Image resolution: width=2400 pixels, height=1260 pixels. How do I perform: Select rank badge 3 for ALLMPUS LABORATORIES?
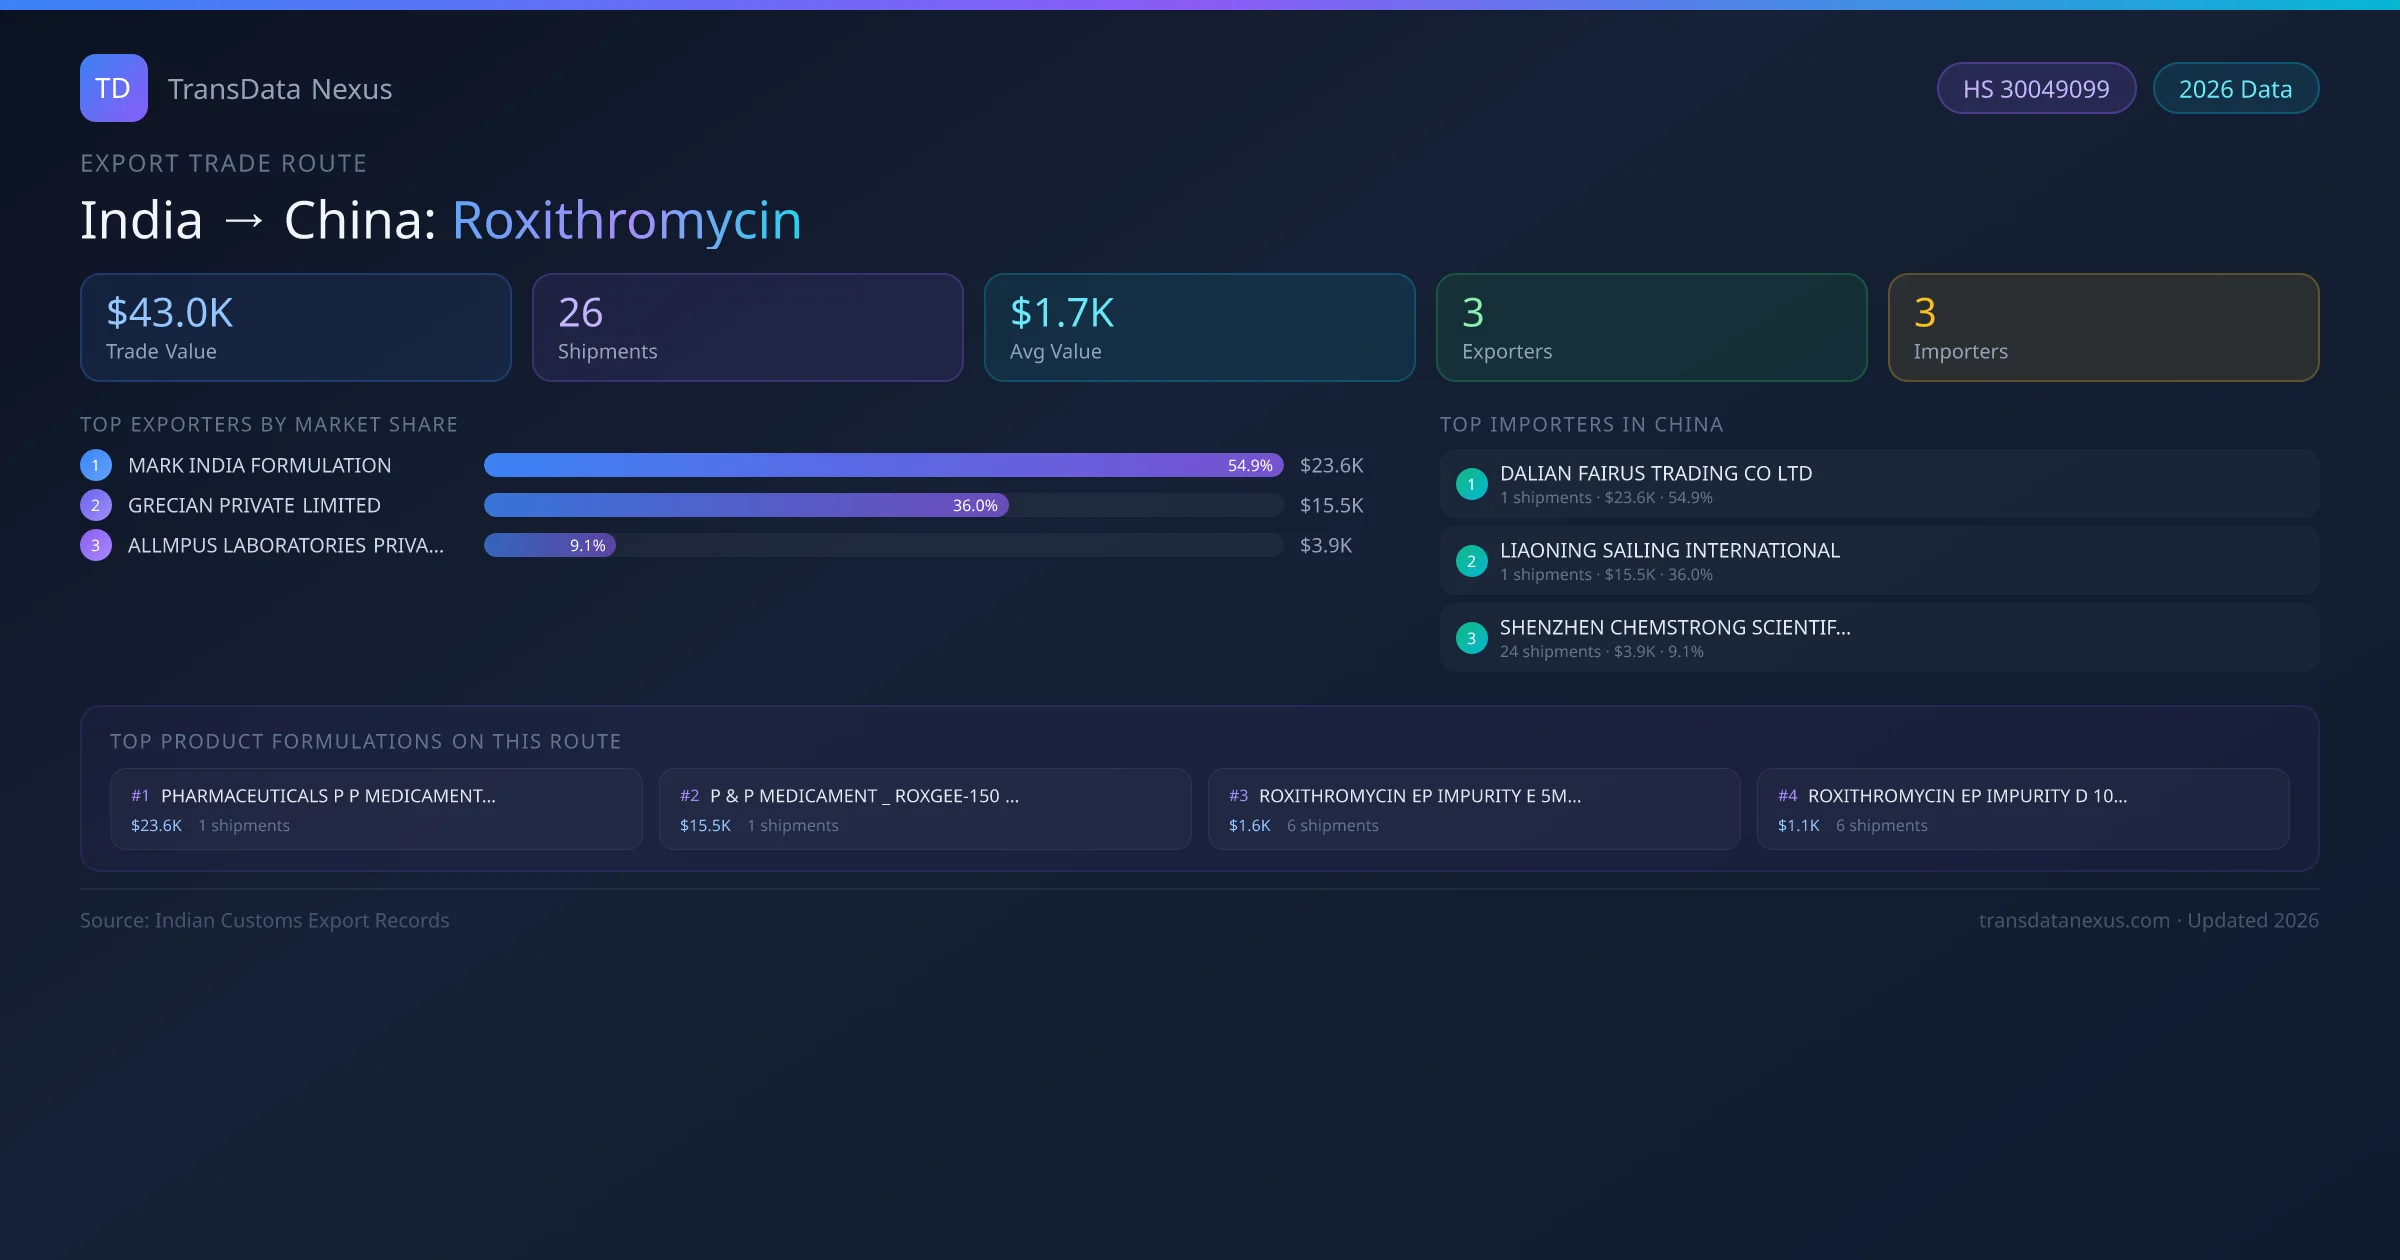pyautogui.click(x=95, y=545)
